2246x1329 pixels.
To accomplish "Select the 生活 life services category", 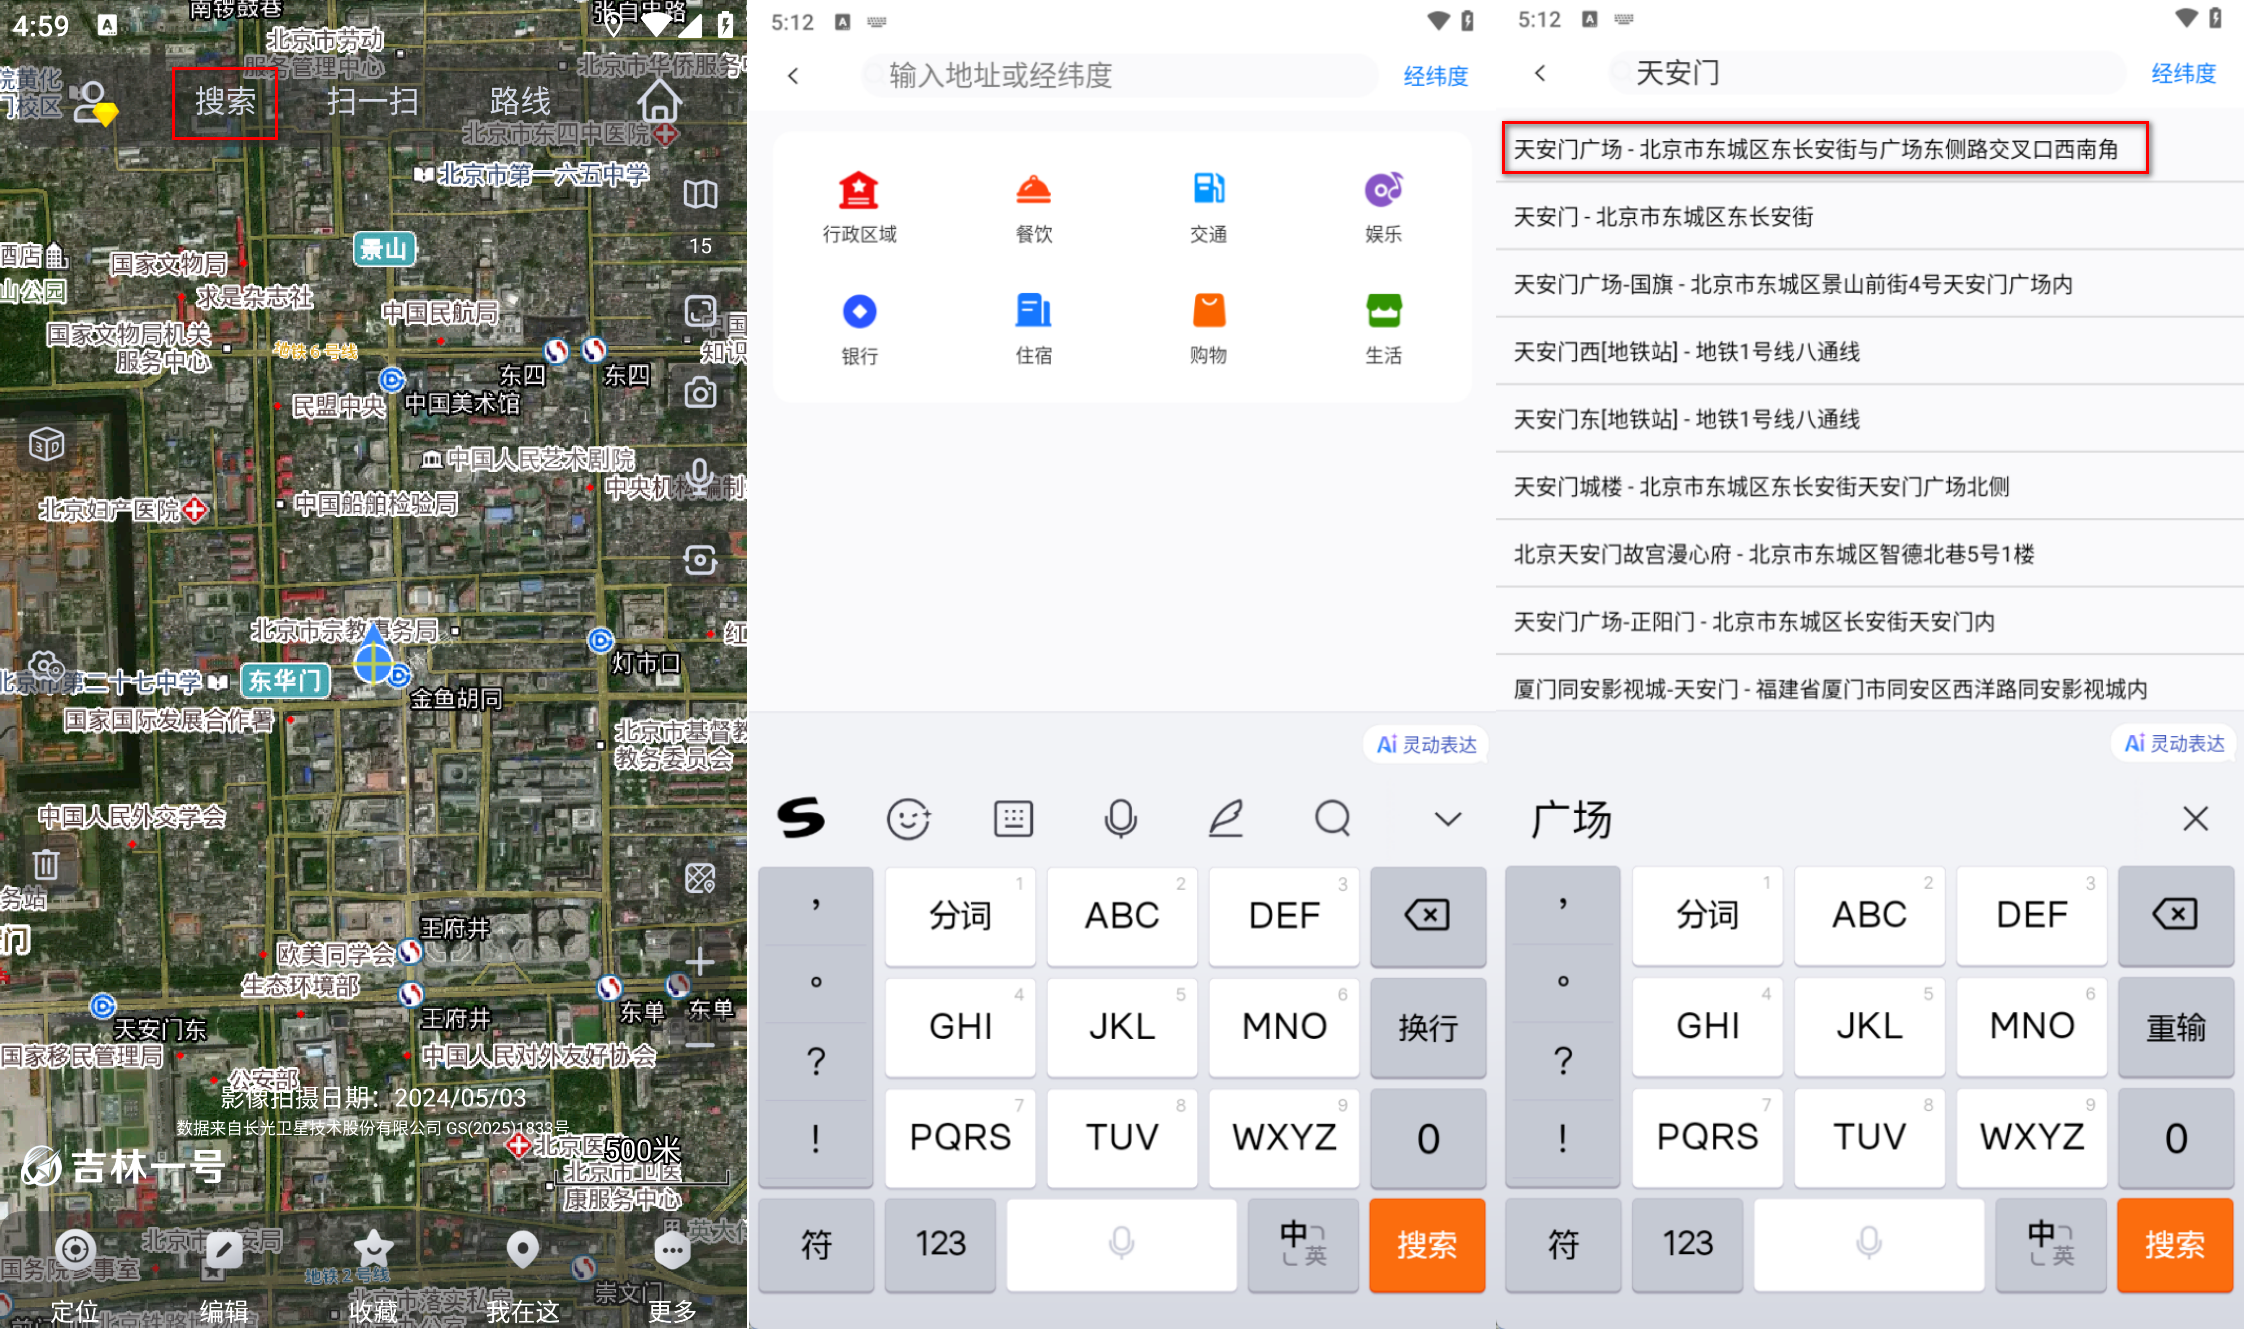I will (x=1383, y=329).
